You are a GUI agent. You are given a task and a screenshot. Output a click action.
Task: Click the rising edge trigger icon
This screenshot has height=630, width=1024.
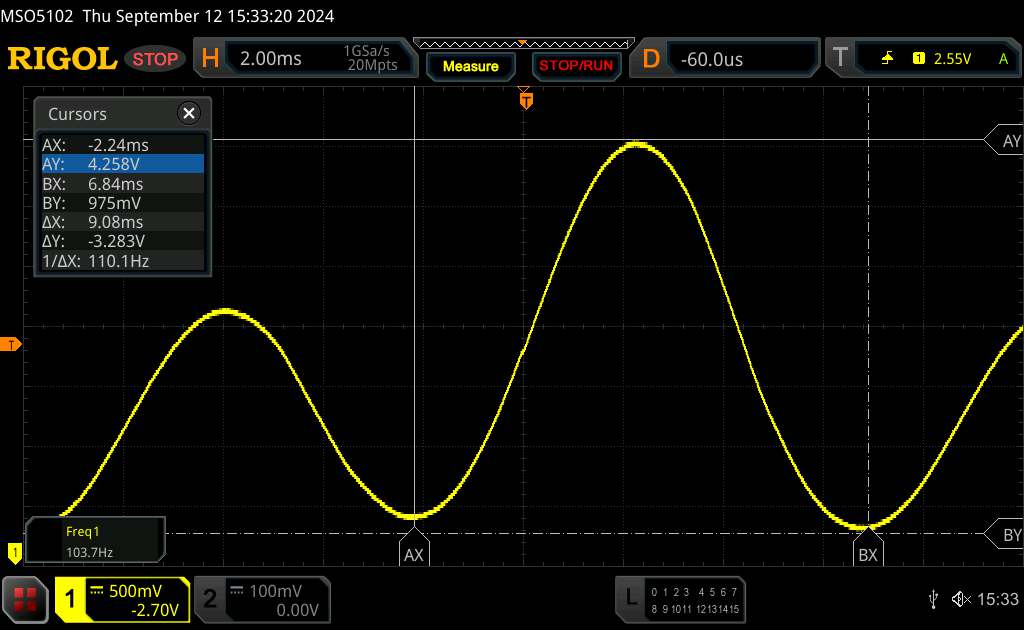[887, 59]
